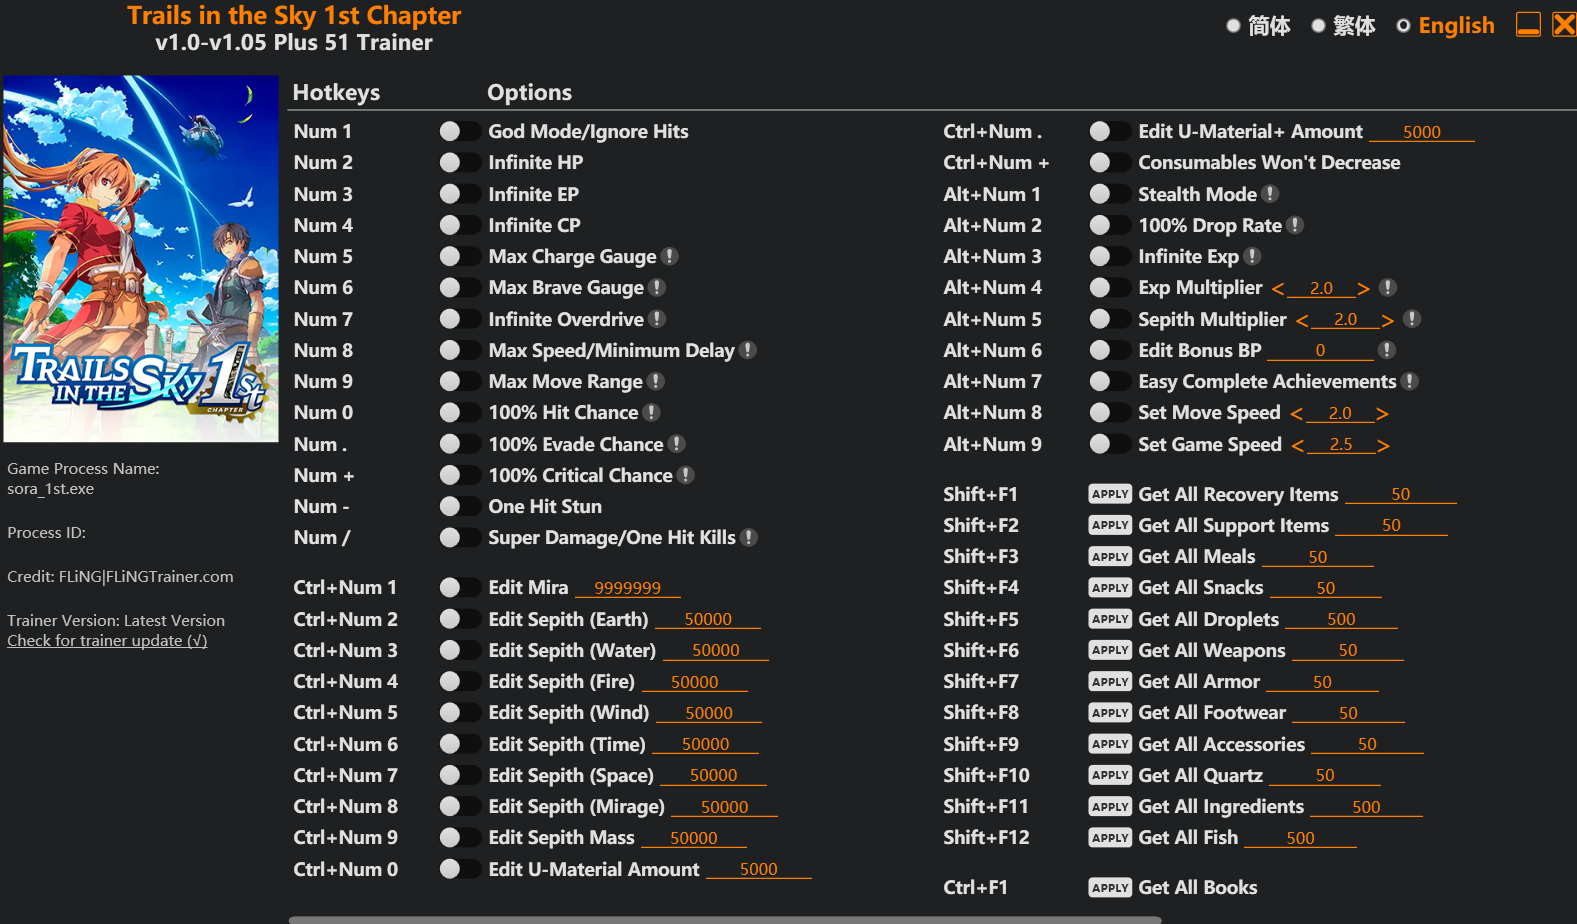The height and width of the screenshot is (924, 1577).
Task: Apply Get All Weapons
Action: tap(1110, 650)
